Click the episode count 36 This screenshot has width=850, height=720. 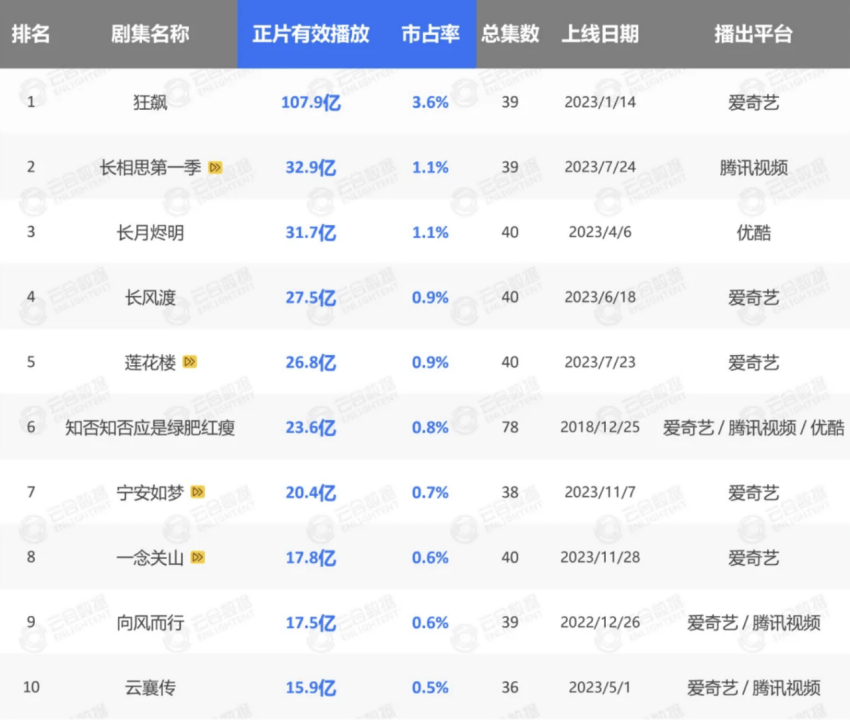510,687
